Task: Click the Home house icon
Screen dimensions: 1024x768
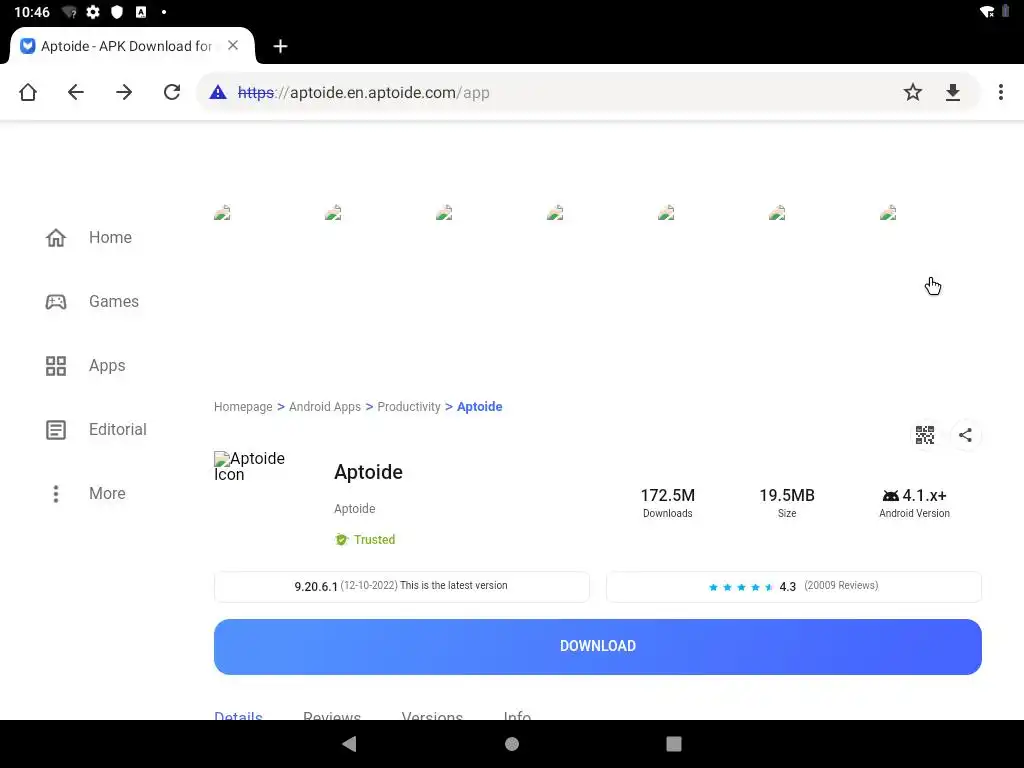Action: (x=56, y=237)
